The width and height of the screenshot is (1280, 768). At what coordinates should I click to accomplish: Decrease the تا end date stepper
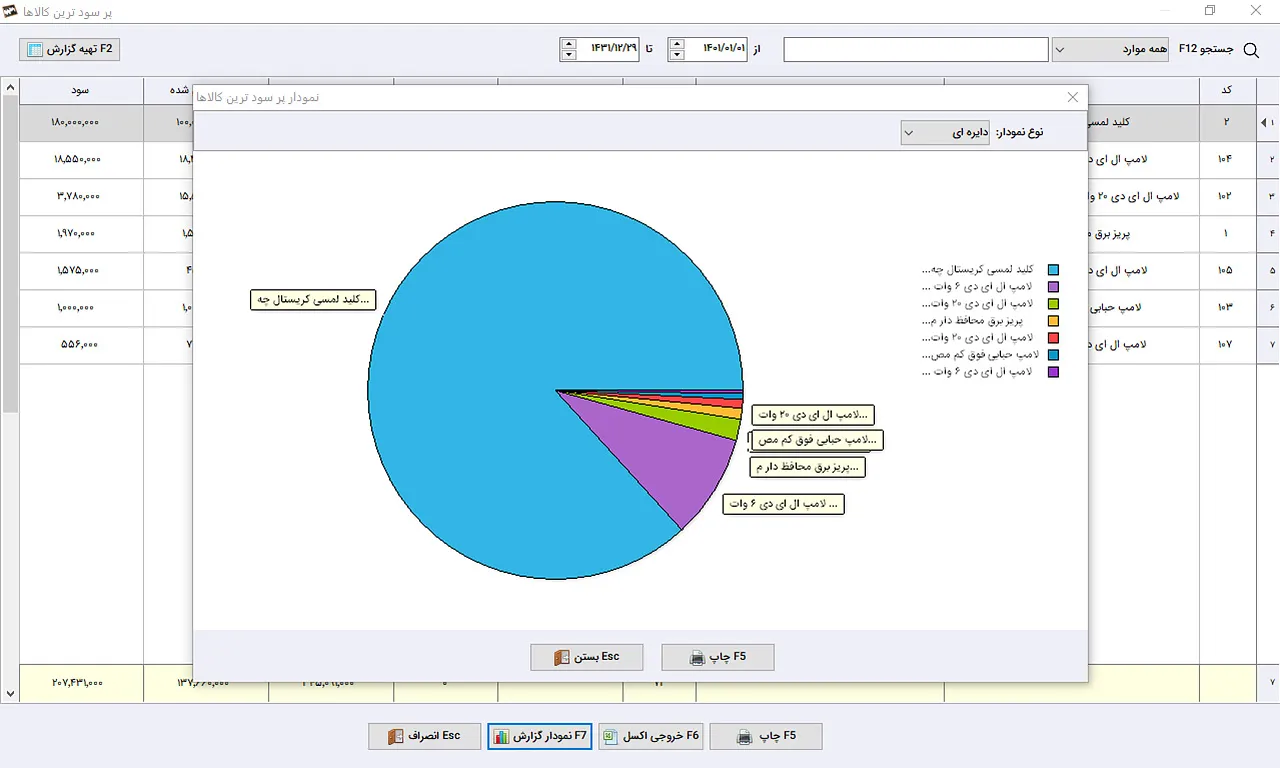(x=569, y=55)
